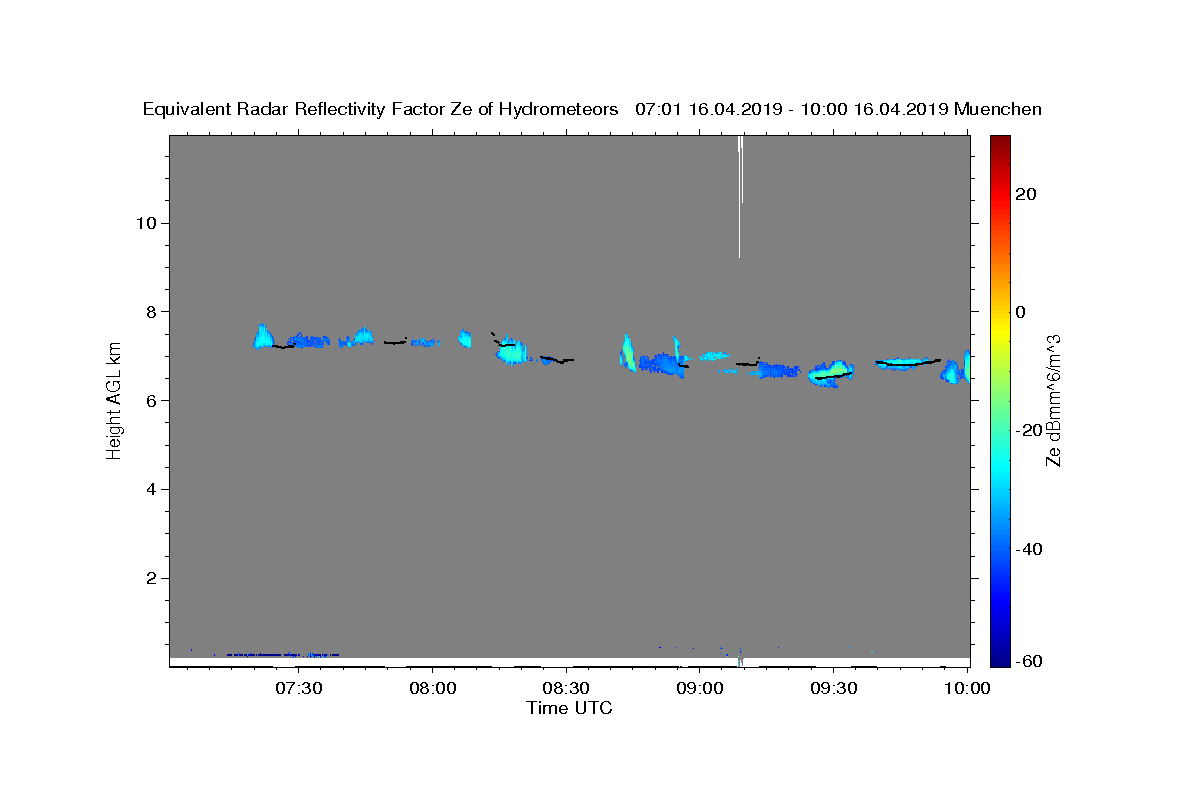
Task: Click the '08:30' time tick label
Action: [x=566, y=689]
